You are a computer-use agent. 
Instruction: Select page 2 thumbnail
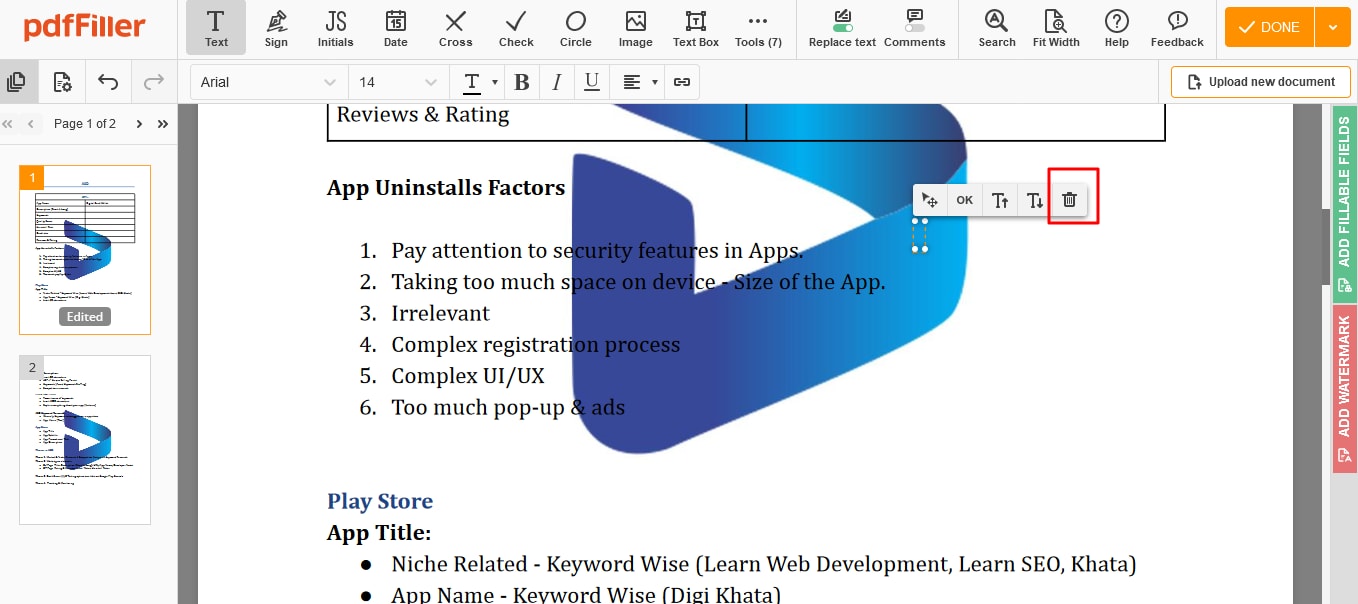(x=85, y=440)
